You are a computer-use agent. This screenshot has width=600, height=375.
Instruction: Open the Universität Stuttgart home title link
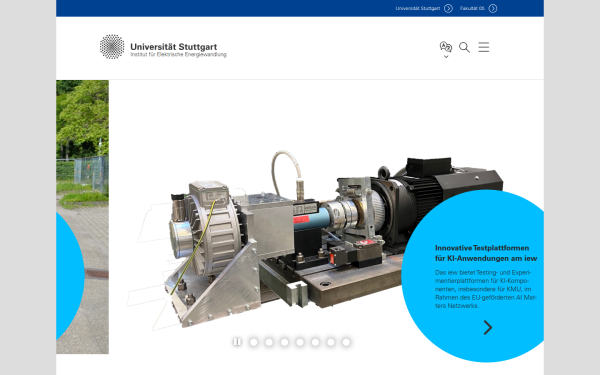point(174,47)
